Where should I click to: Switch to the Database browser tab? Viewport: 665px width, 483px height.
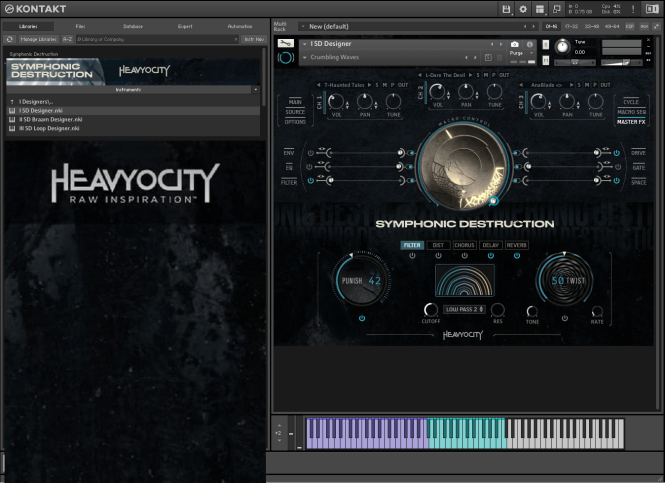tap(133, 26)
